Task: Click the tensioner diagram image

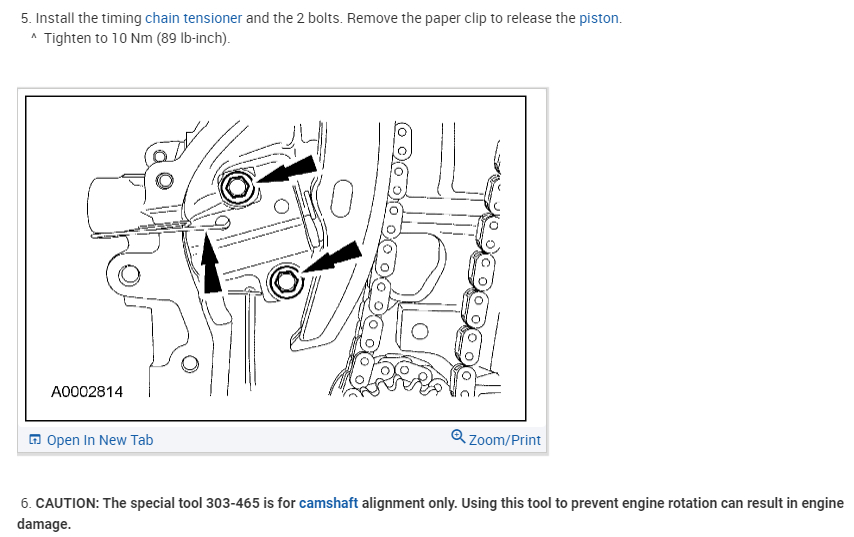Action: pyautogui.click(x=276, y=258)
